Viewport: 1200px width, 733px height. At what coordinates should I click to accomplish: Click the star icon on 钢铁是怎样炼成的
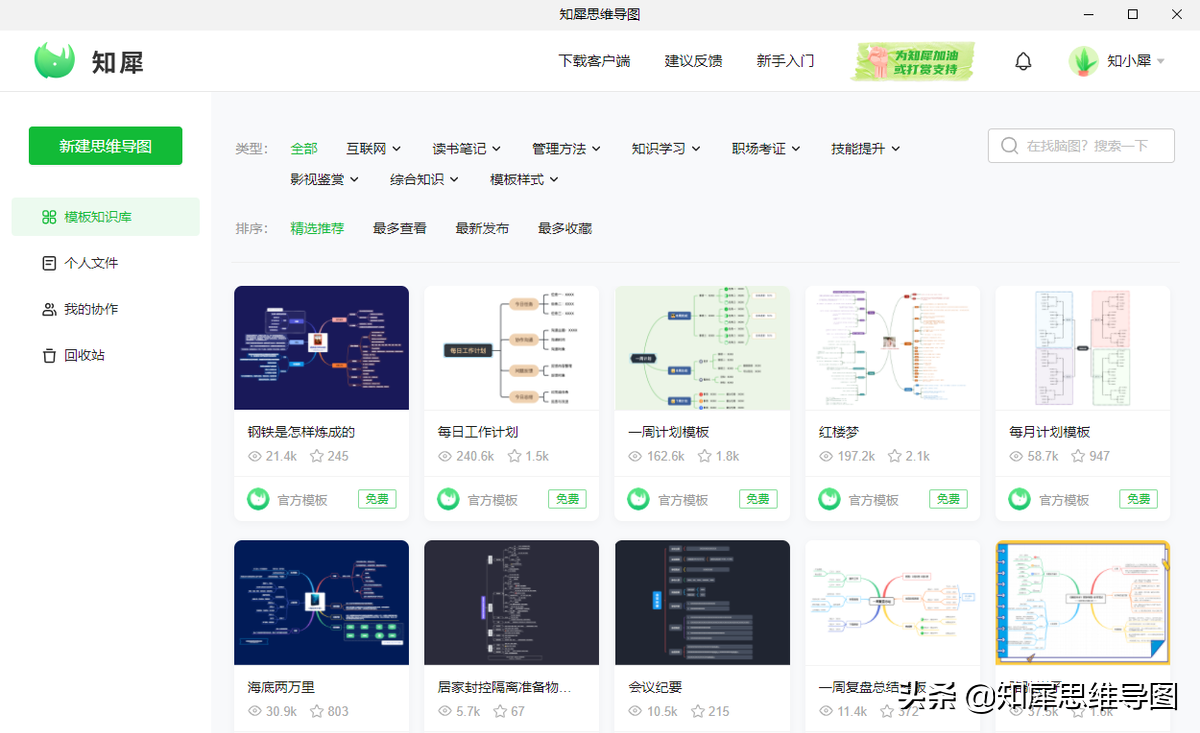[x=316, y=456]
